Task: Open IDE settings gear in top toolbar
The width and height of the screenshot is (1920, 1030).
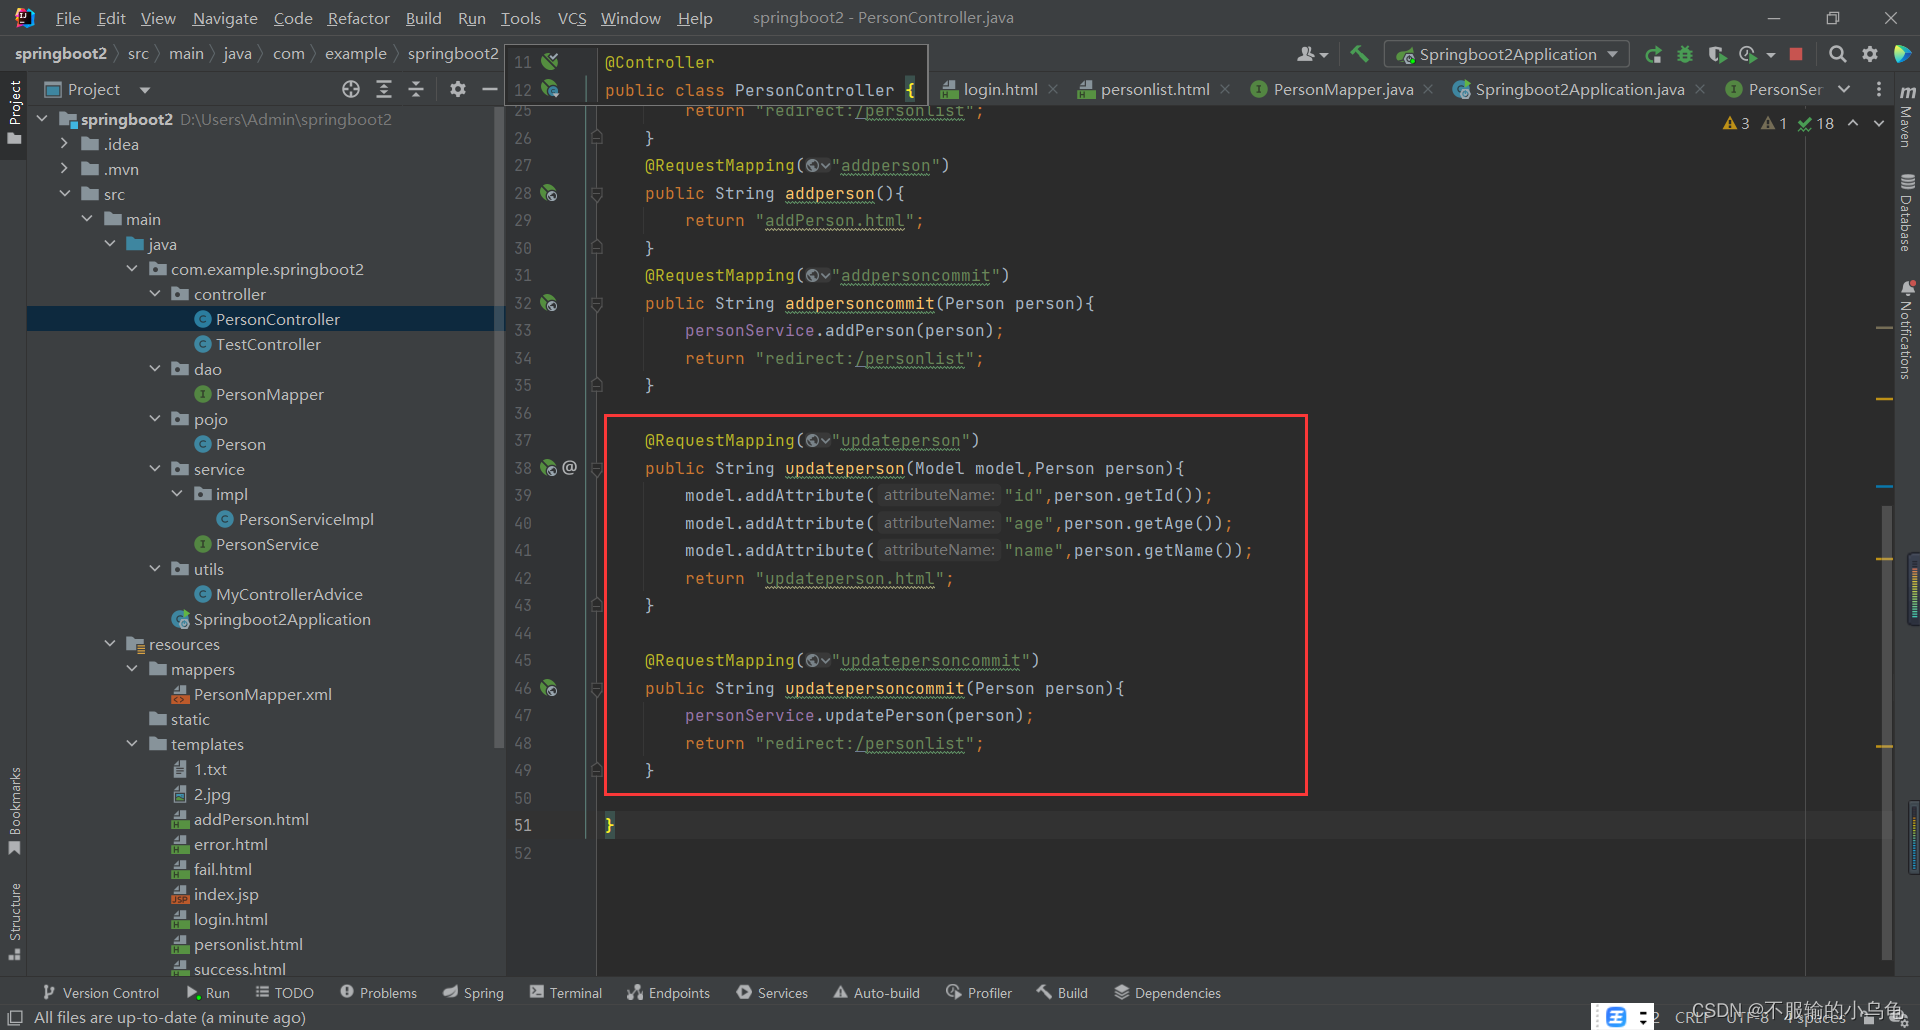Action: click(1870, 54)
